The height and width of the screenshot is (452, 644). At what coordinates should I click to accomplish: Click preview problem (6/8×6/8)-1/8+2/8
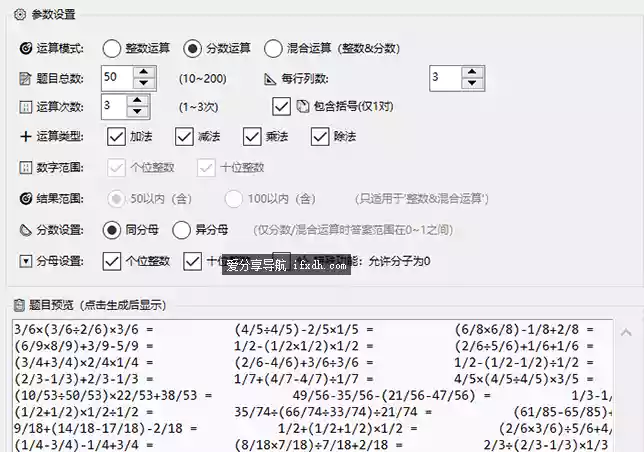(x=524, y=329)
